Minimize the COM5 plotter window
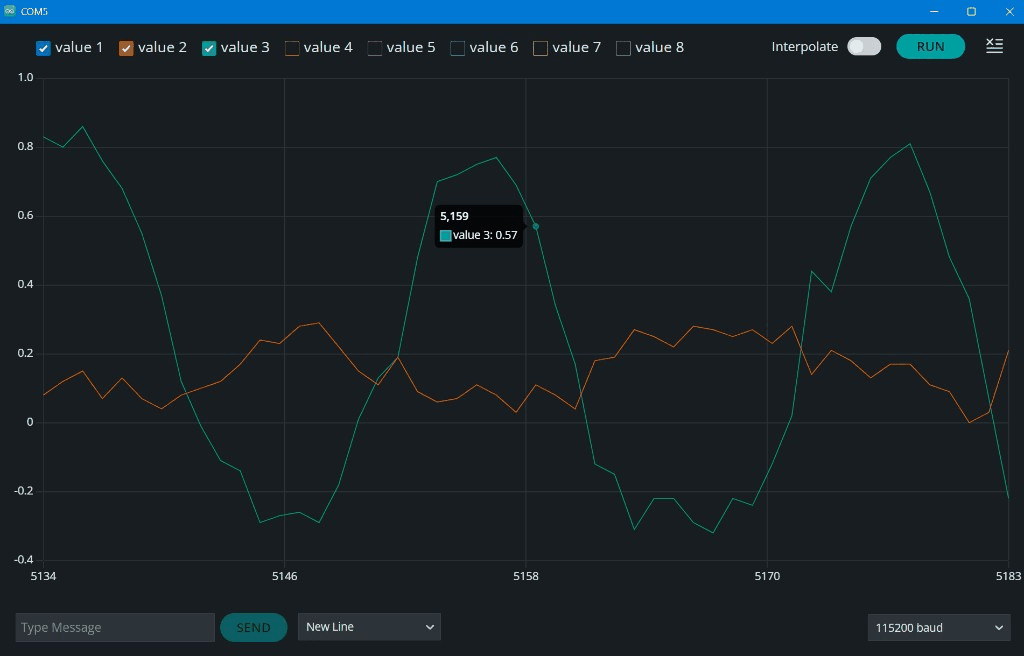The height and width of the screenshot is (656, 1024). point(934,11)
